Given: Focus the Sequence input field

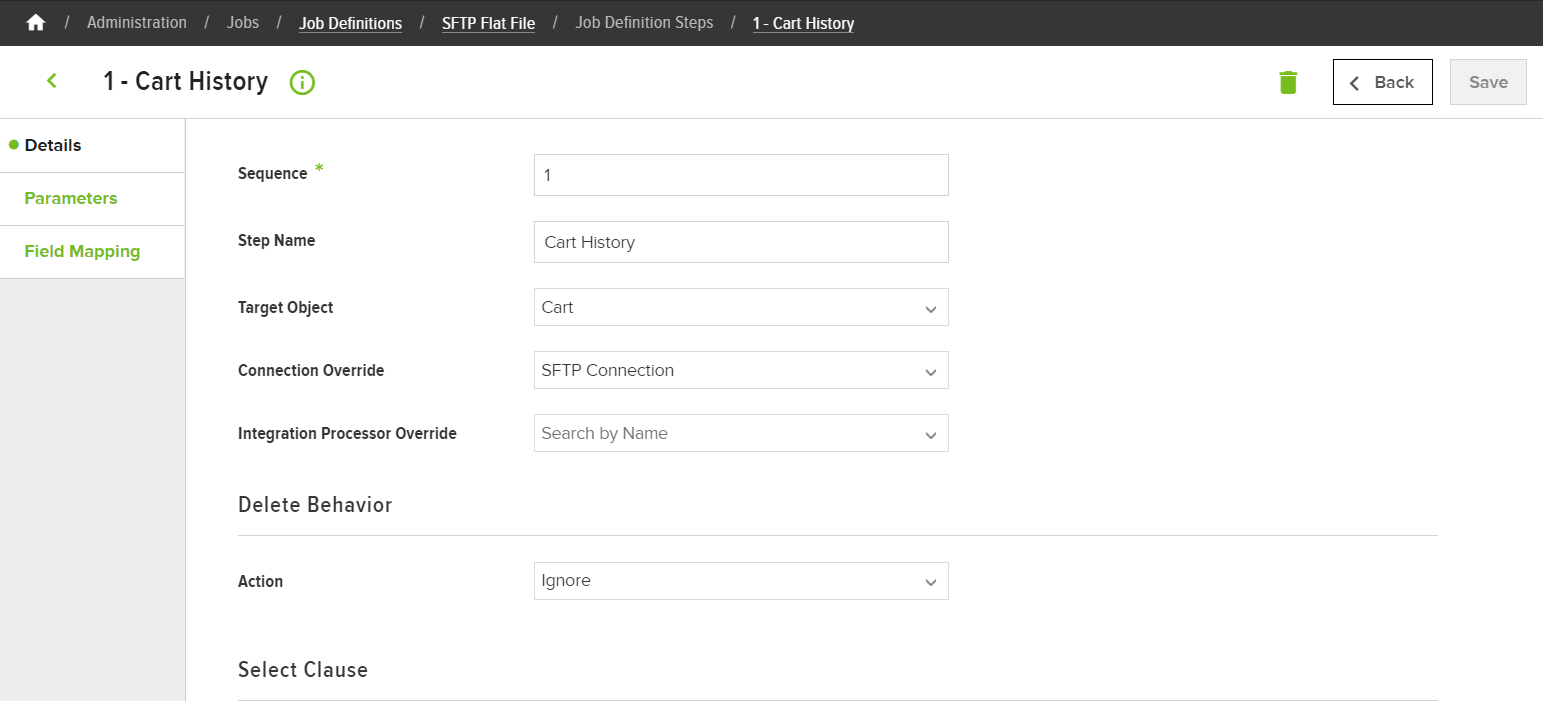Looking at the screenshot, I should (x=741, y=175).
